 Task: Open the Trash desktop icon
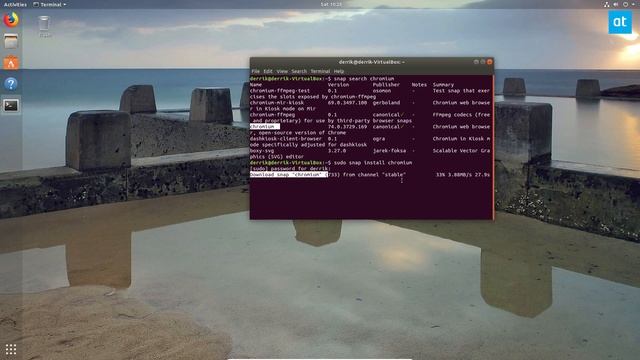44,26
